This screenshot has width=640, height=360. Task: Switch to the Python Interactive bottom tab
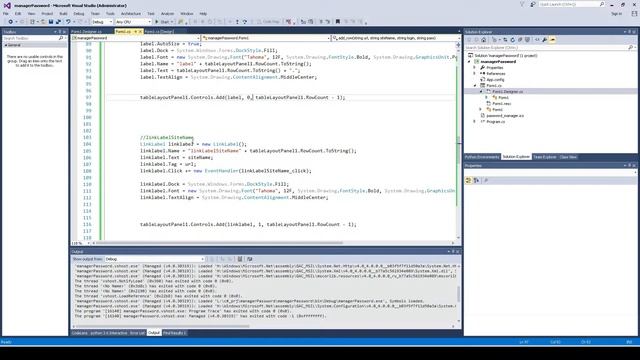point(109,333)
